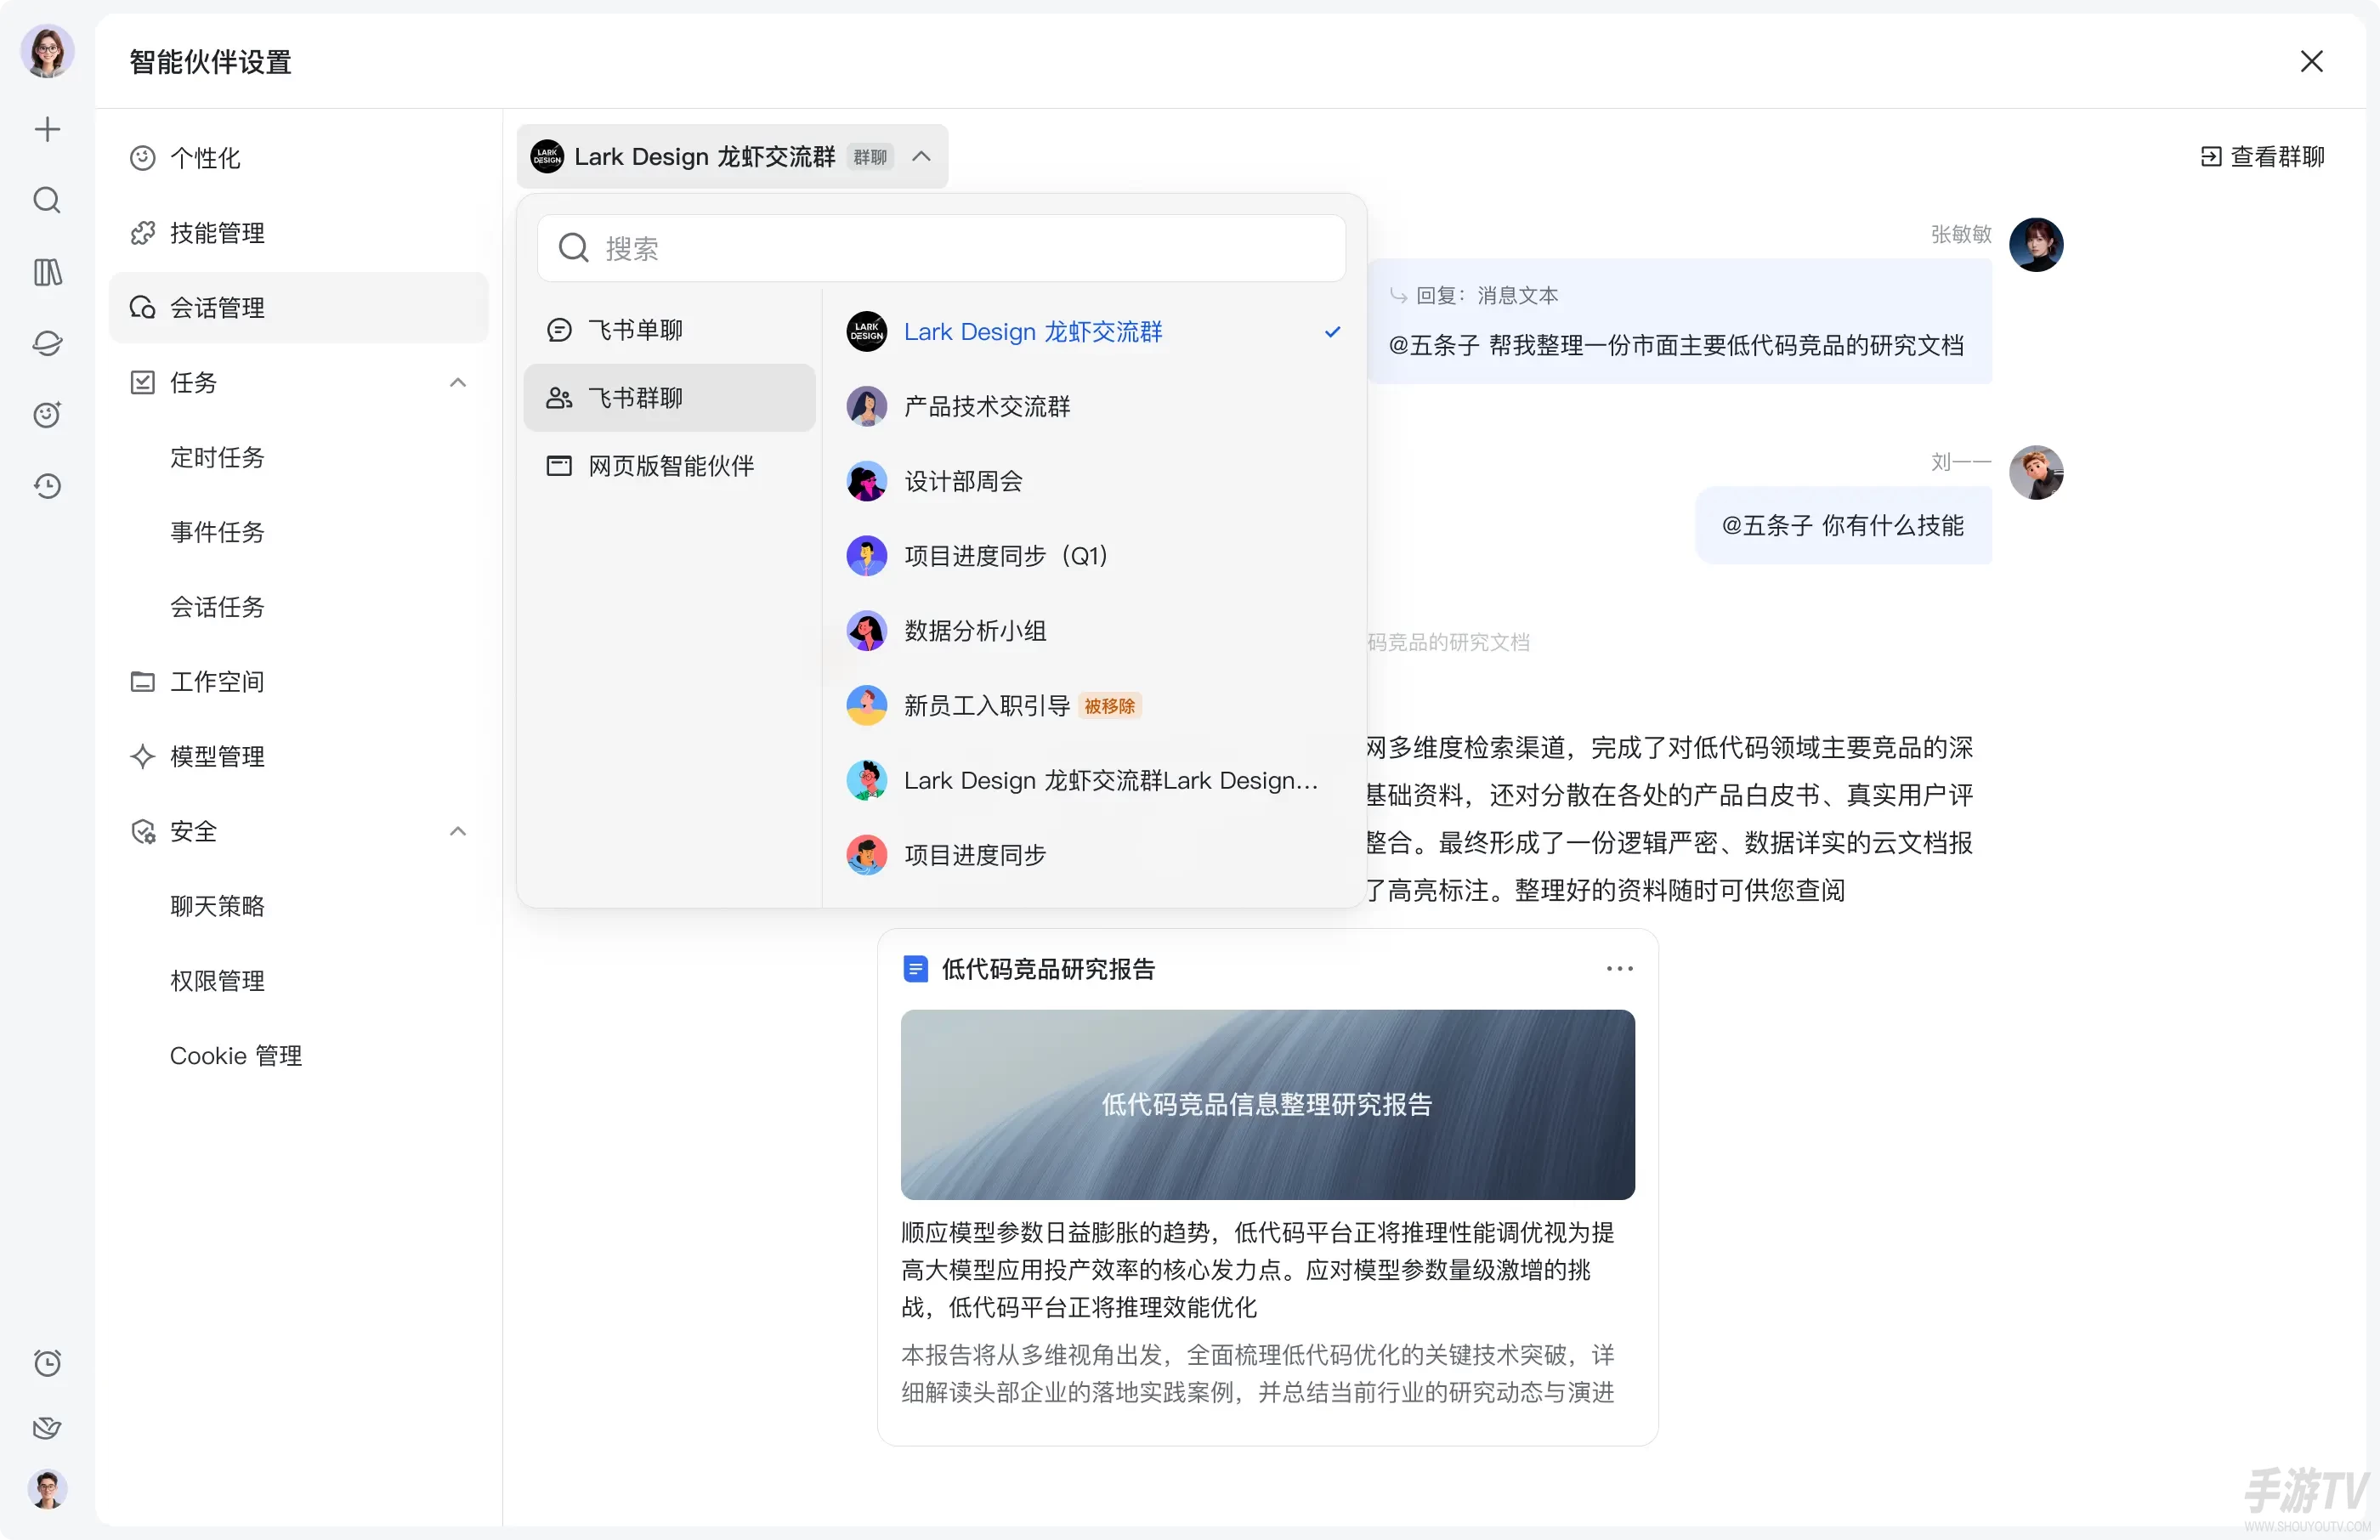Click the graduation cap icon in left rail
Screen dimensions: 2380x1540
coord(47,343)
